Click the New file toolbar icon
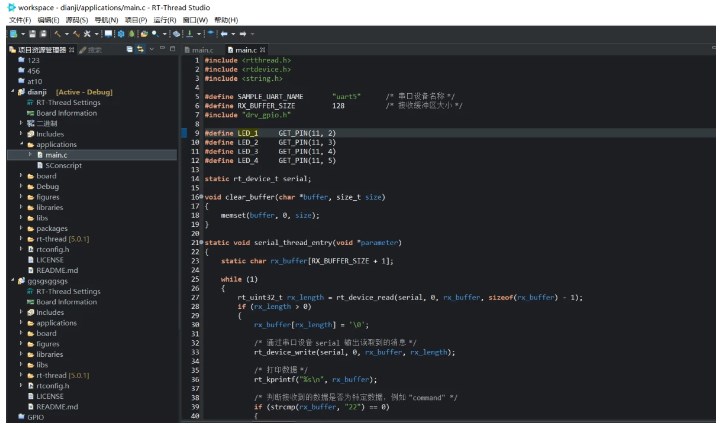The image size is (721, 424). [14, 34]
